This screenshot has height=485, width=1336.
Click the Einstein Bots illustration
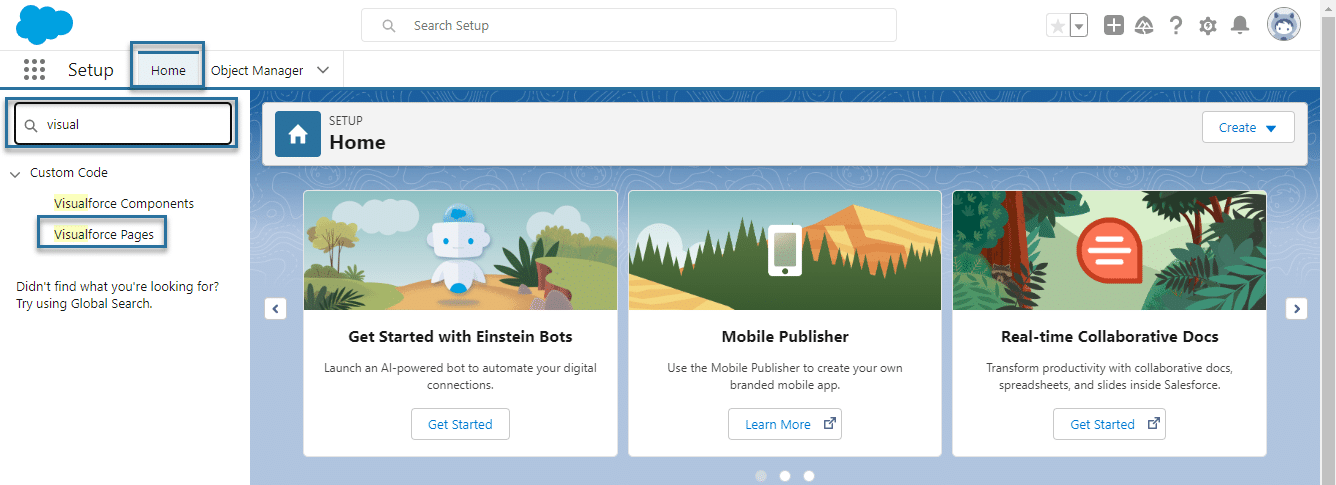461,250
